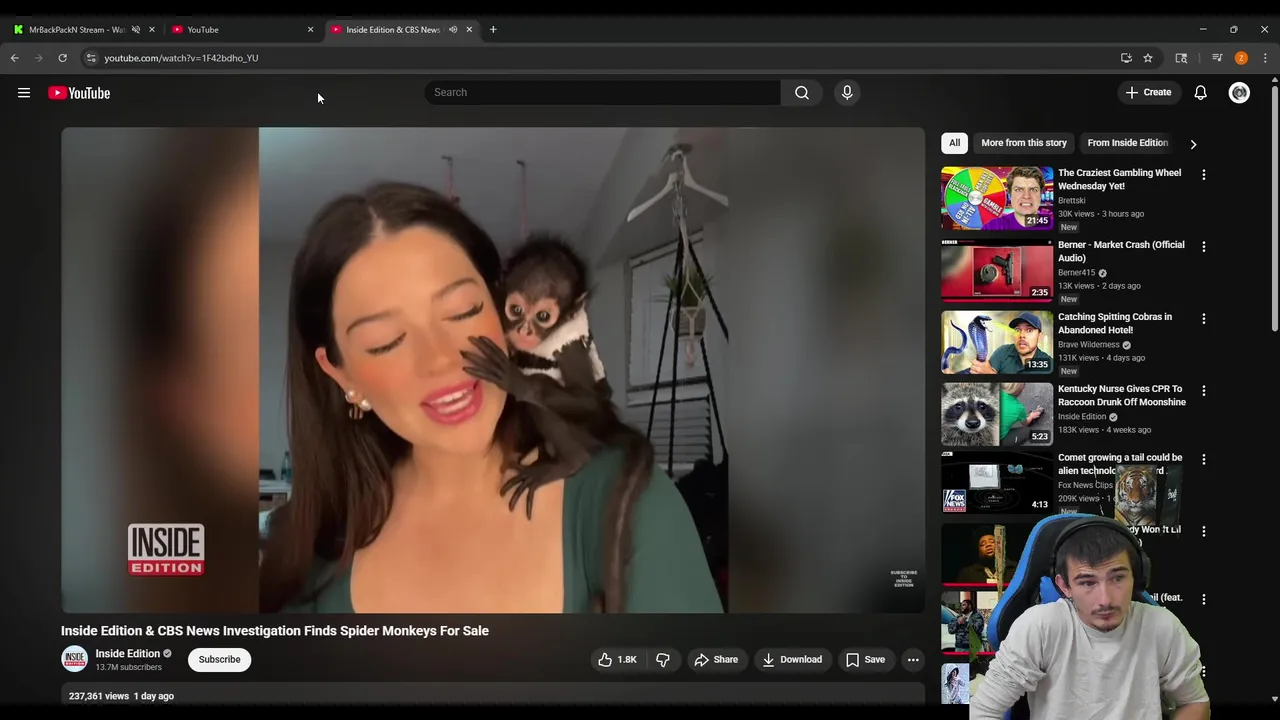Open Kentucky Nurse Gives CPR video title

(1122, 395)
